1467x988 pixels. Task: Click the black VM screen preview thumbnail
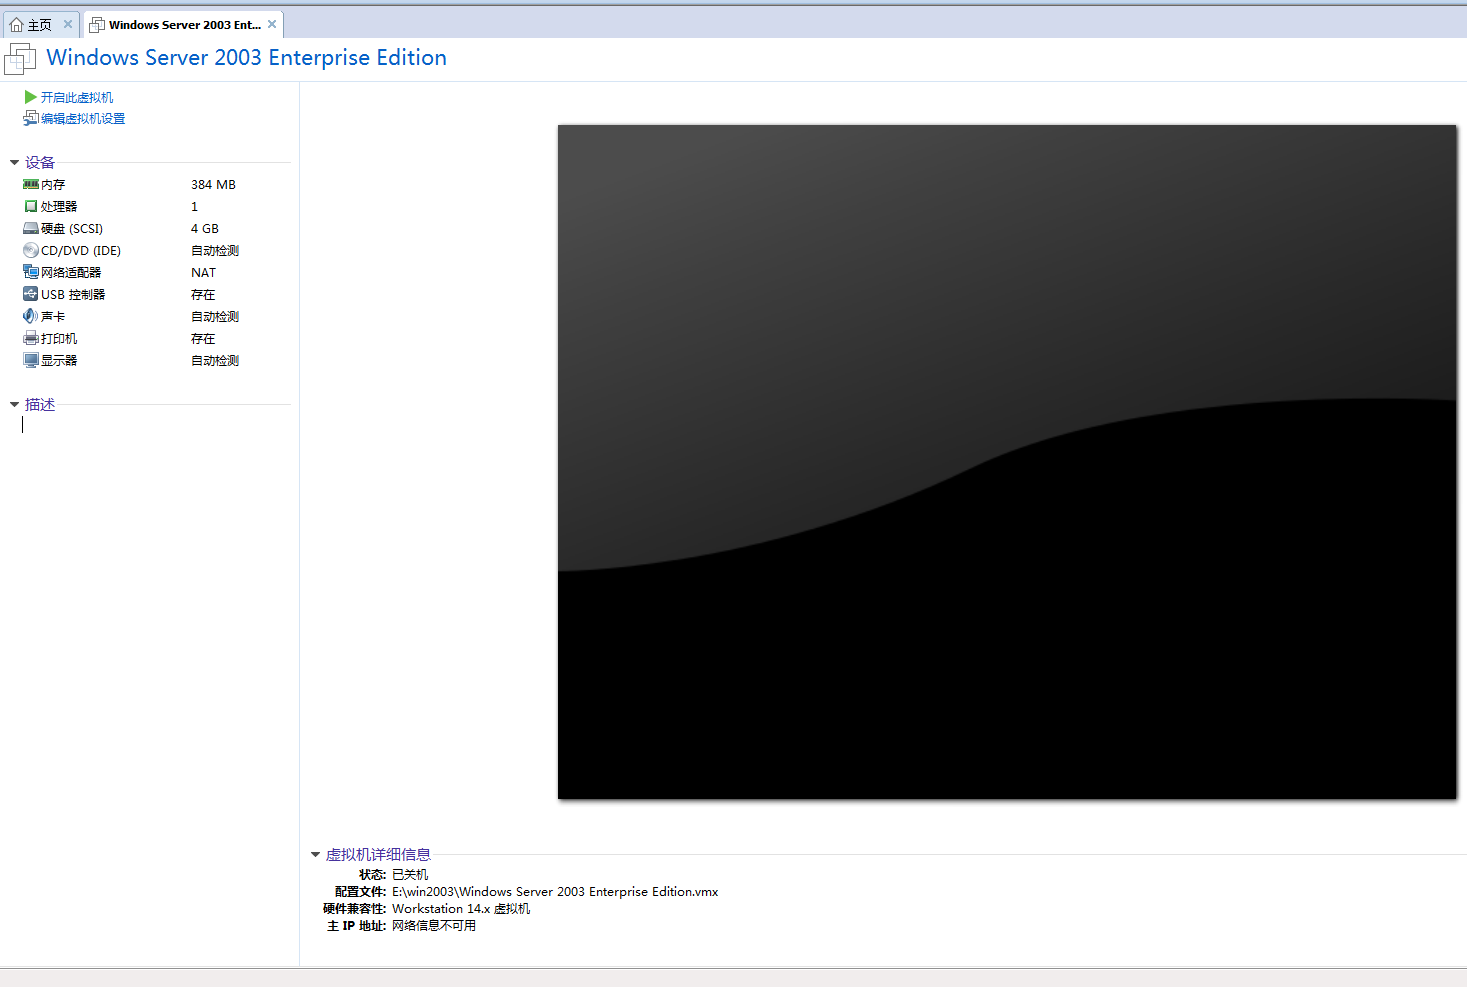[x=1007, y=461]
